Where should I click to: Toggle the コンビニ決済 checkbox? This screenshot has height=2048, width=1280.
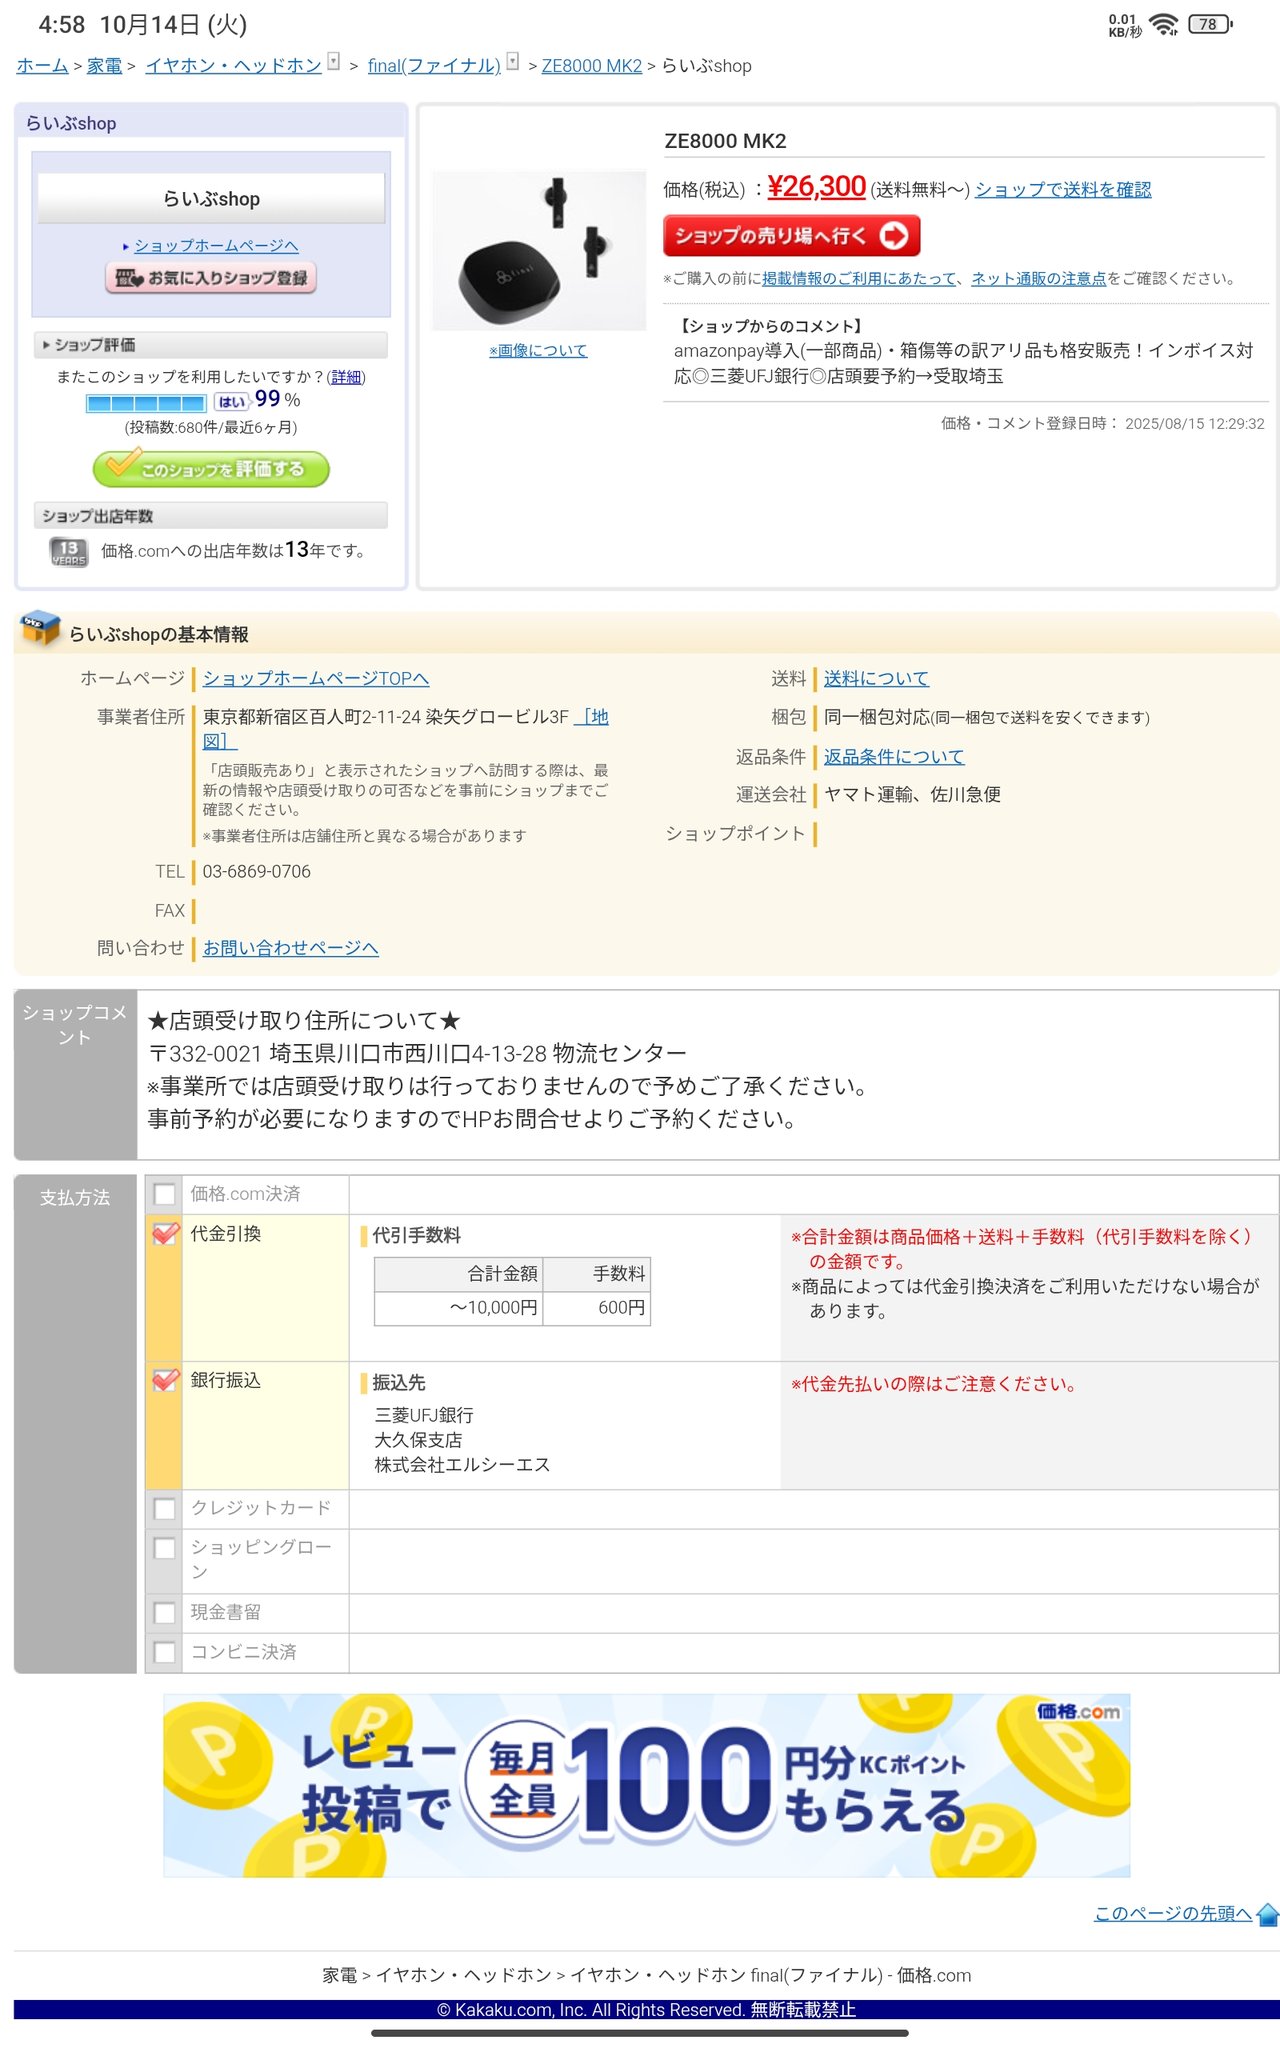[x=165, y=1652]
